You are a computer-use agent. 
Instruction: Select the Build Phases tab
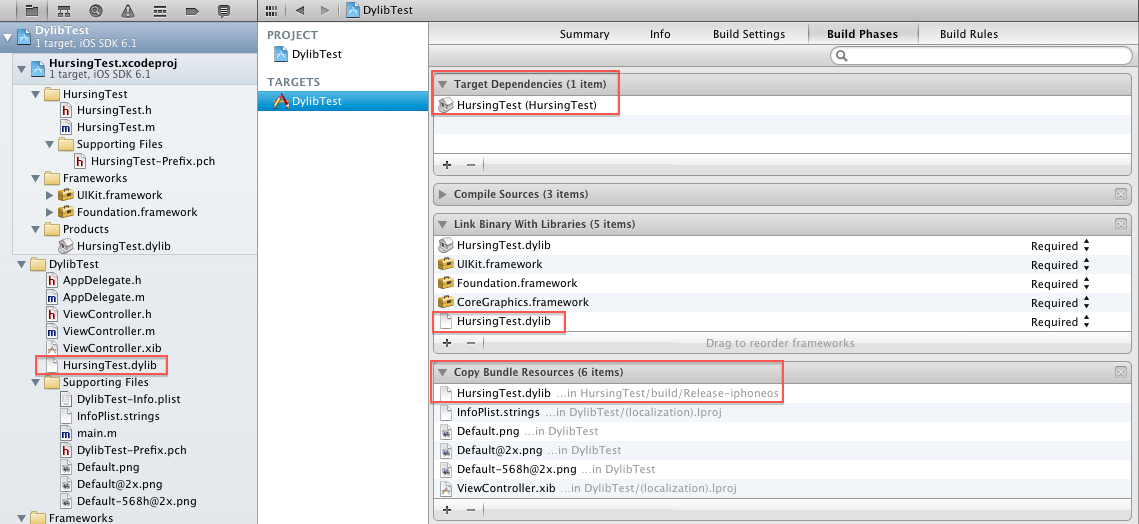tap(862, 34)
